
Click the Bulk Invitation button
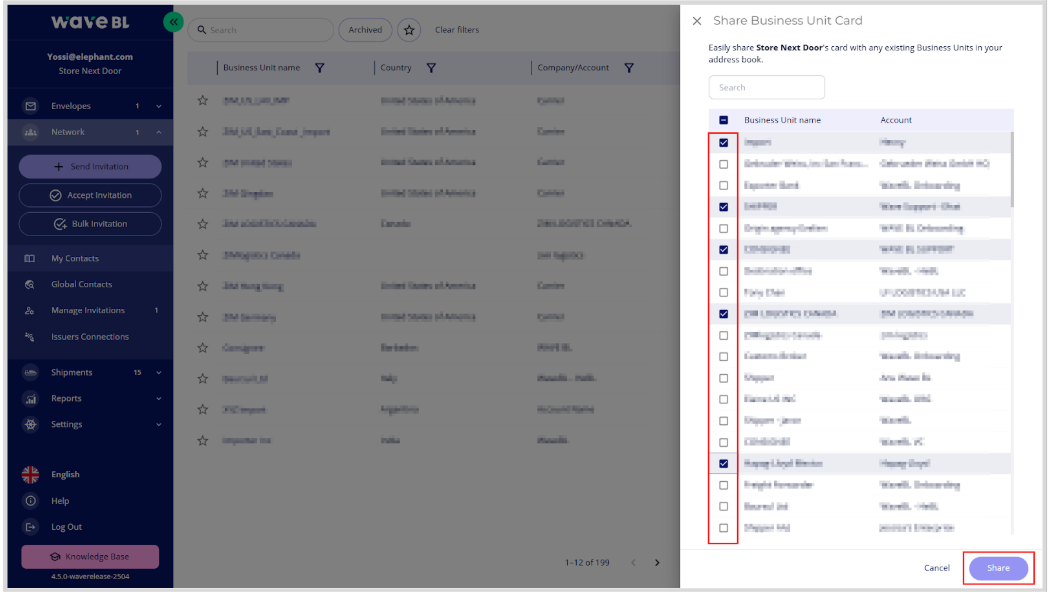pos(90,224)
